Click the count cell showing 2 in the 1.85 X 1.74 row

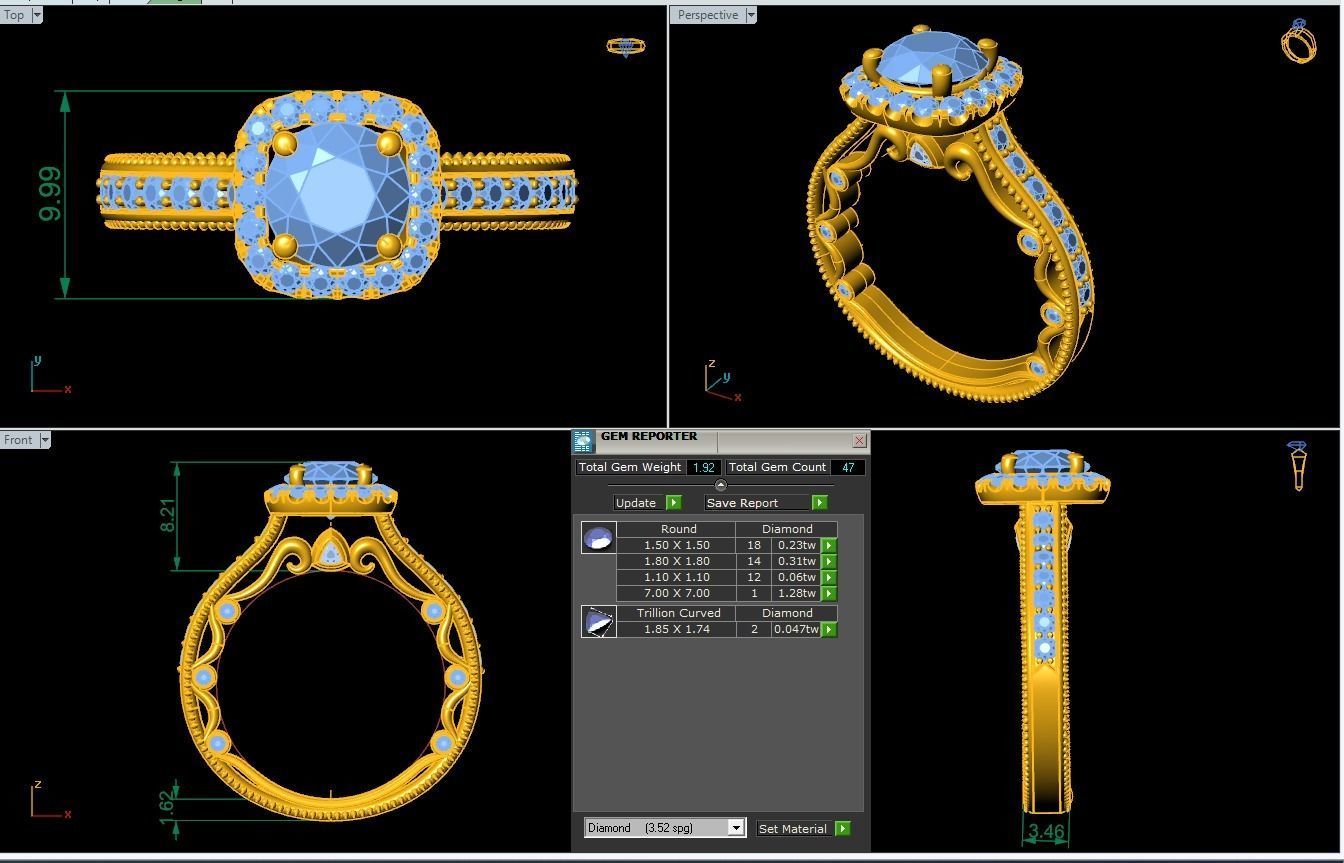pyautogui.click(x=753, y=629)
